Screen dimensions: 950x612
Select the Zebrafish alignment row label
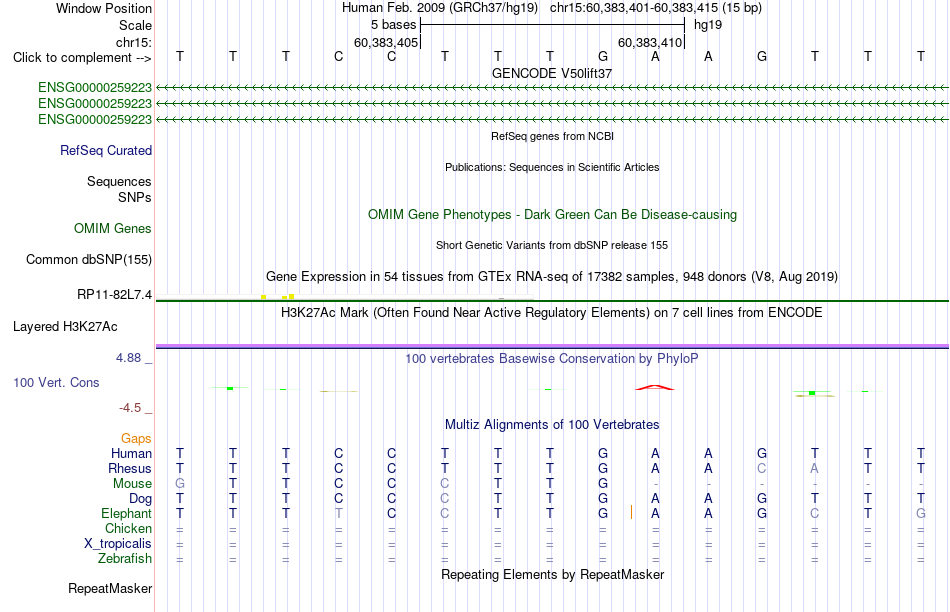(x=125, y=558)
